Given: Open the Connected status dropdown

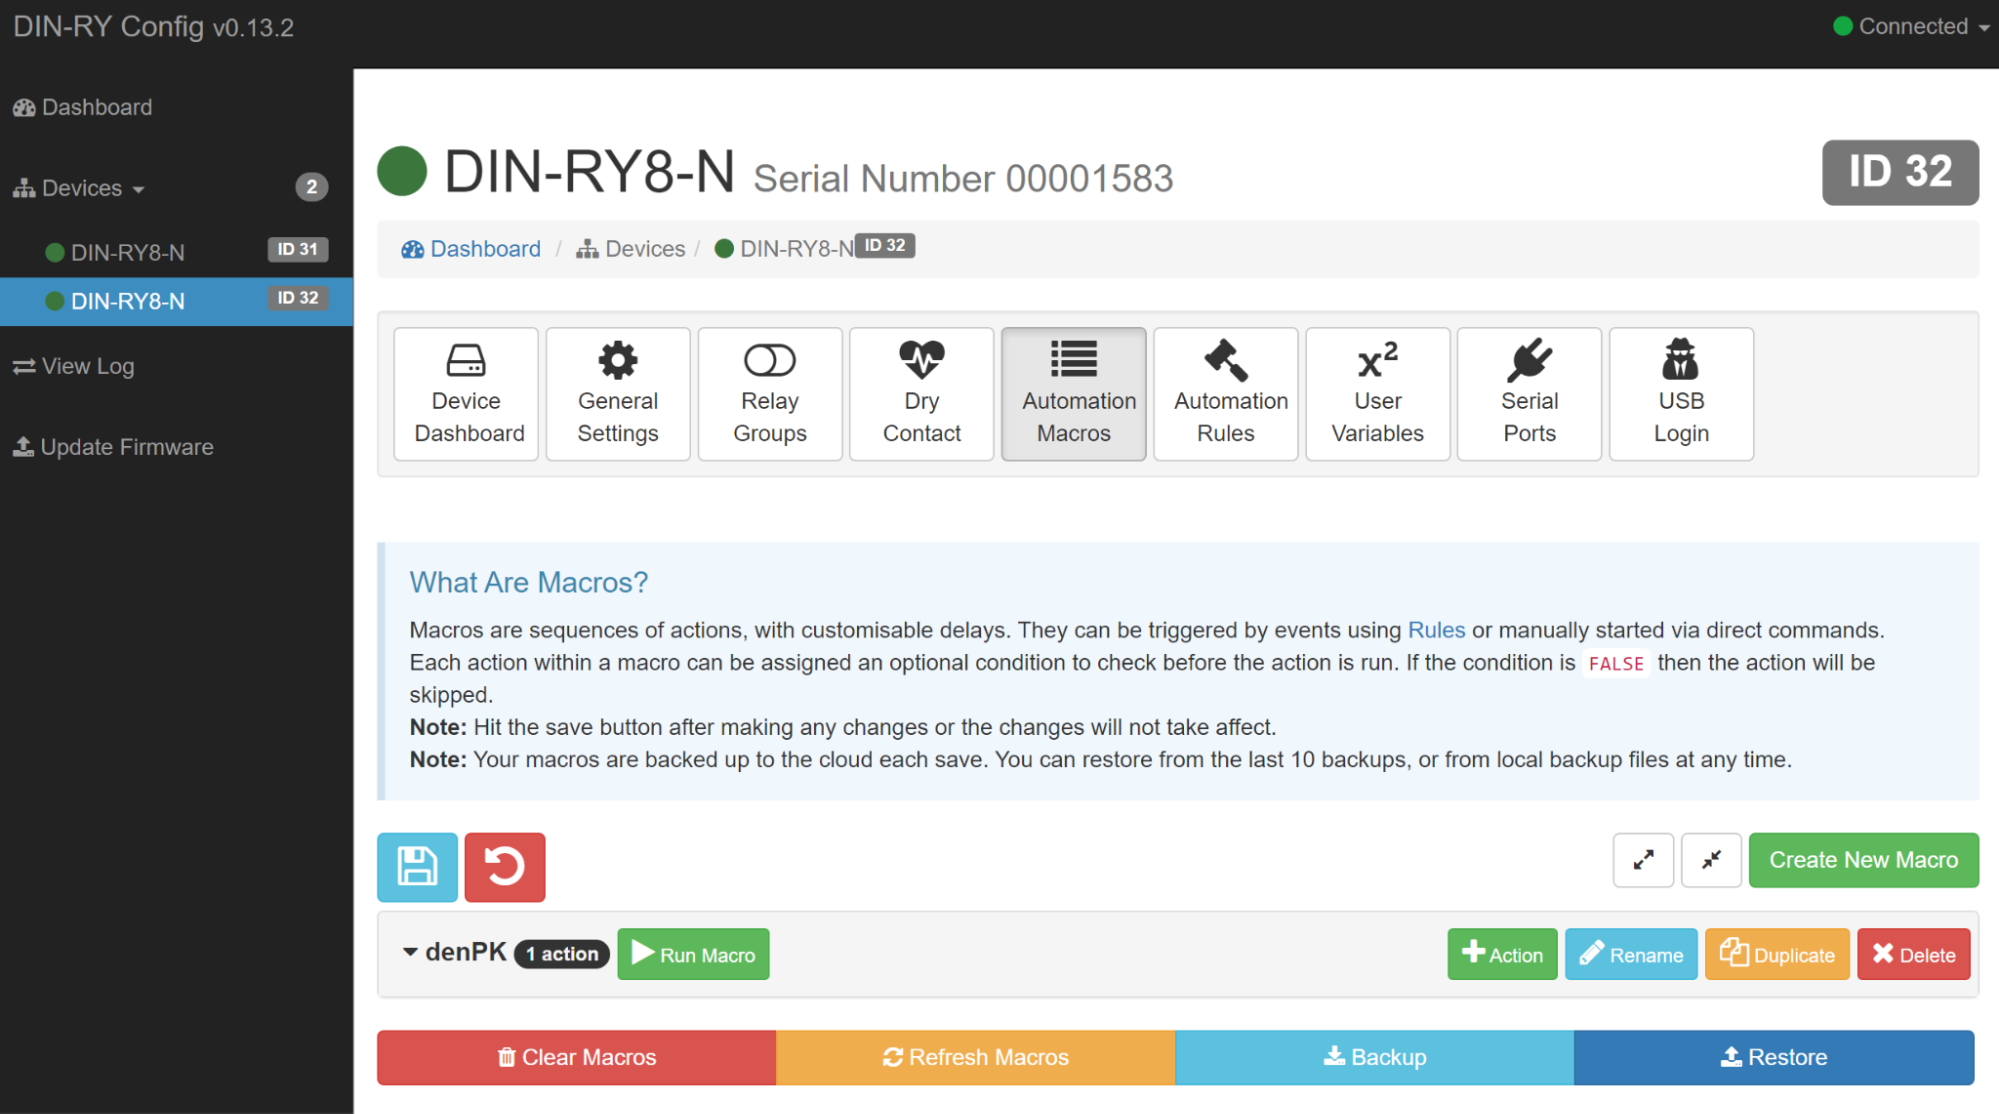Looking at the screenshot, I should tap(1911, 27).
